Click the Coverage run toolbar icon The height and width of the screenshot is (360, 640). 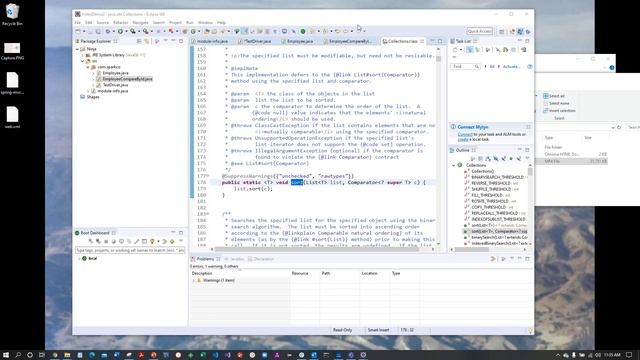point(133,31)
